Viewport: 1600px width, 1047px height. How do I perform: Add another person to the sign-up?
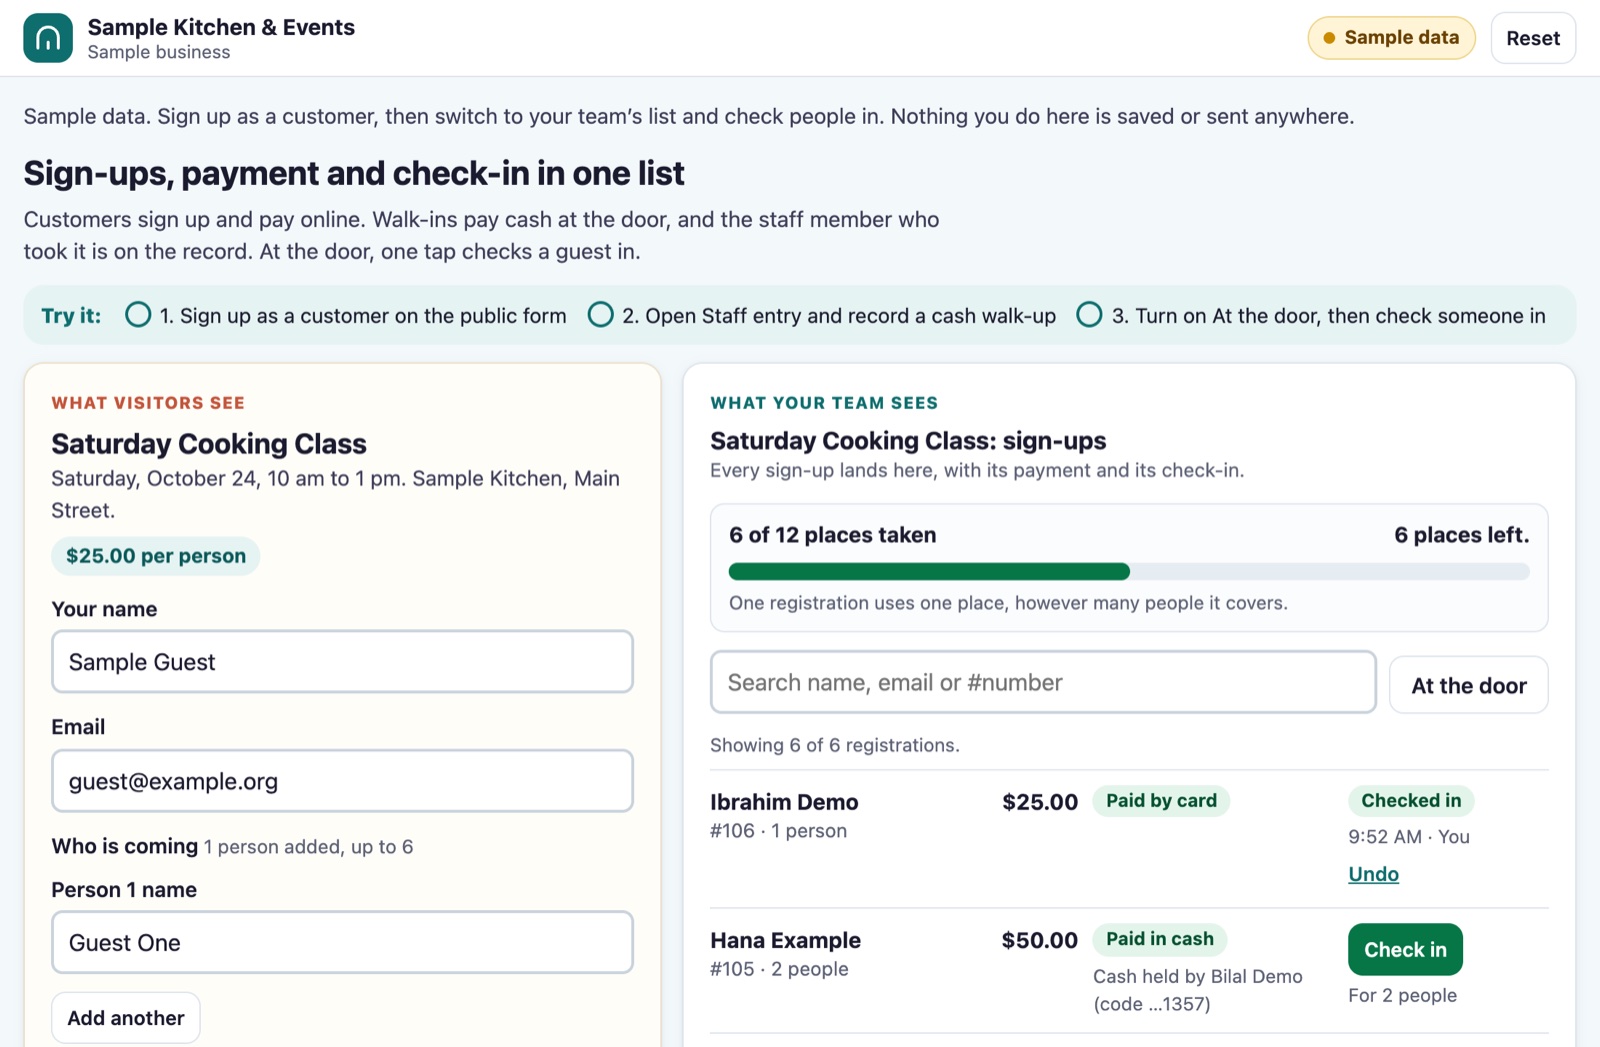click(126, 1018)
